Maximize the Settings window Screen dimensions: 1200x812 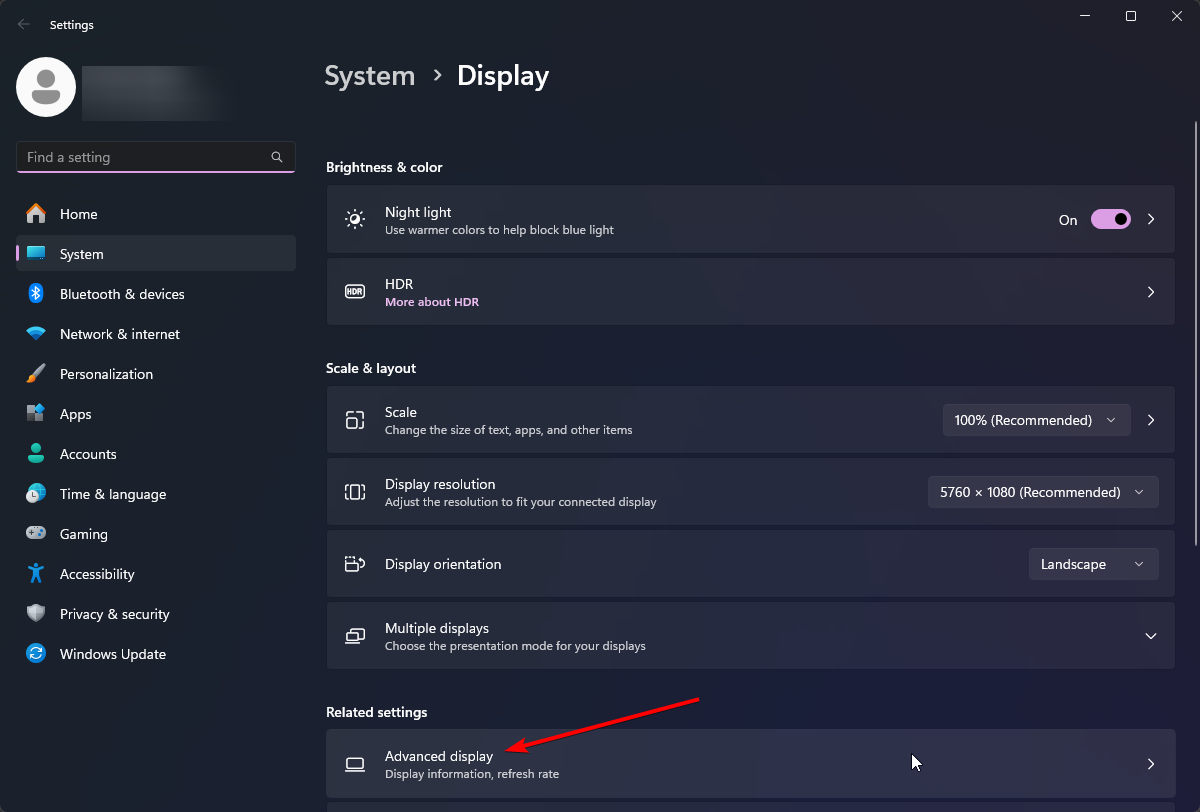1130,16
